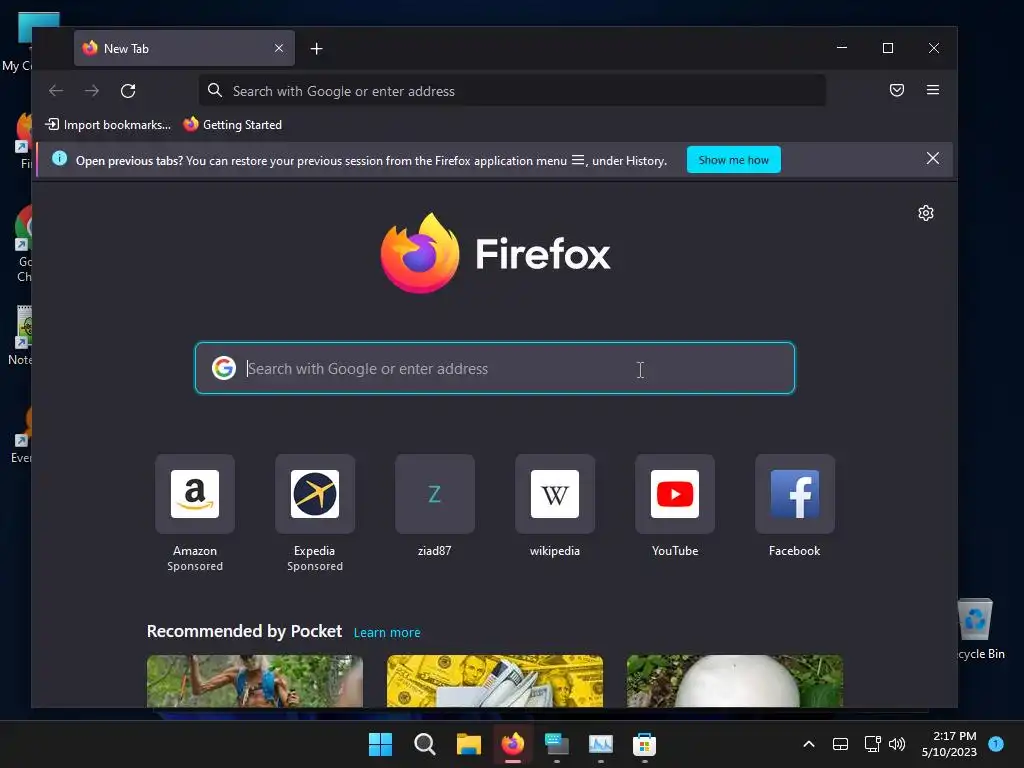
Task: Open the YouTube shortcut tile
Action: click(x=675, y=494)
